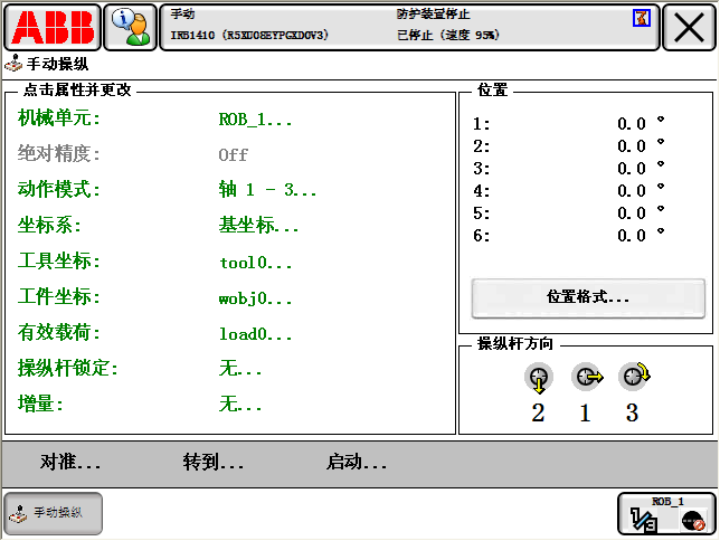
Task: Change joystick lock value 无...
Action: coord(240,368)
